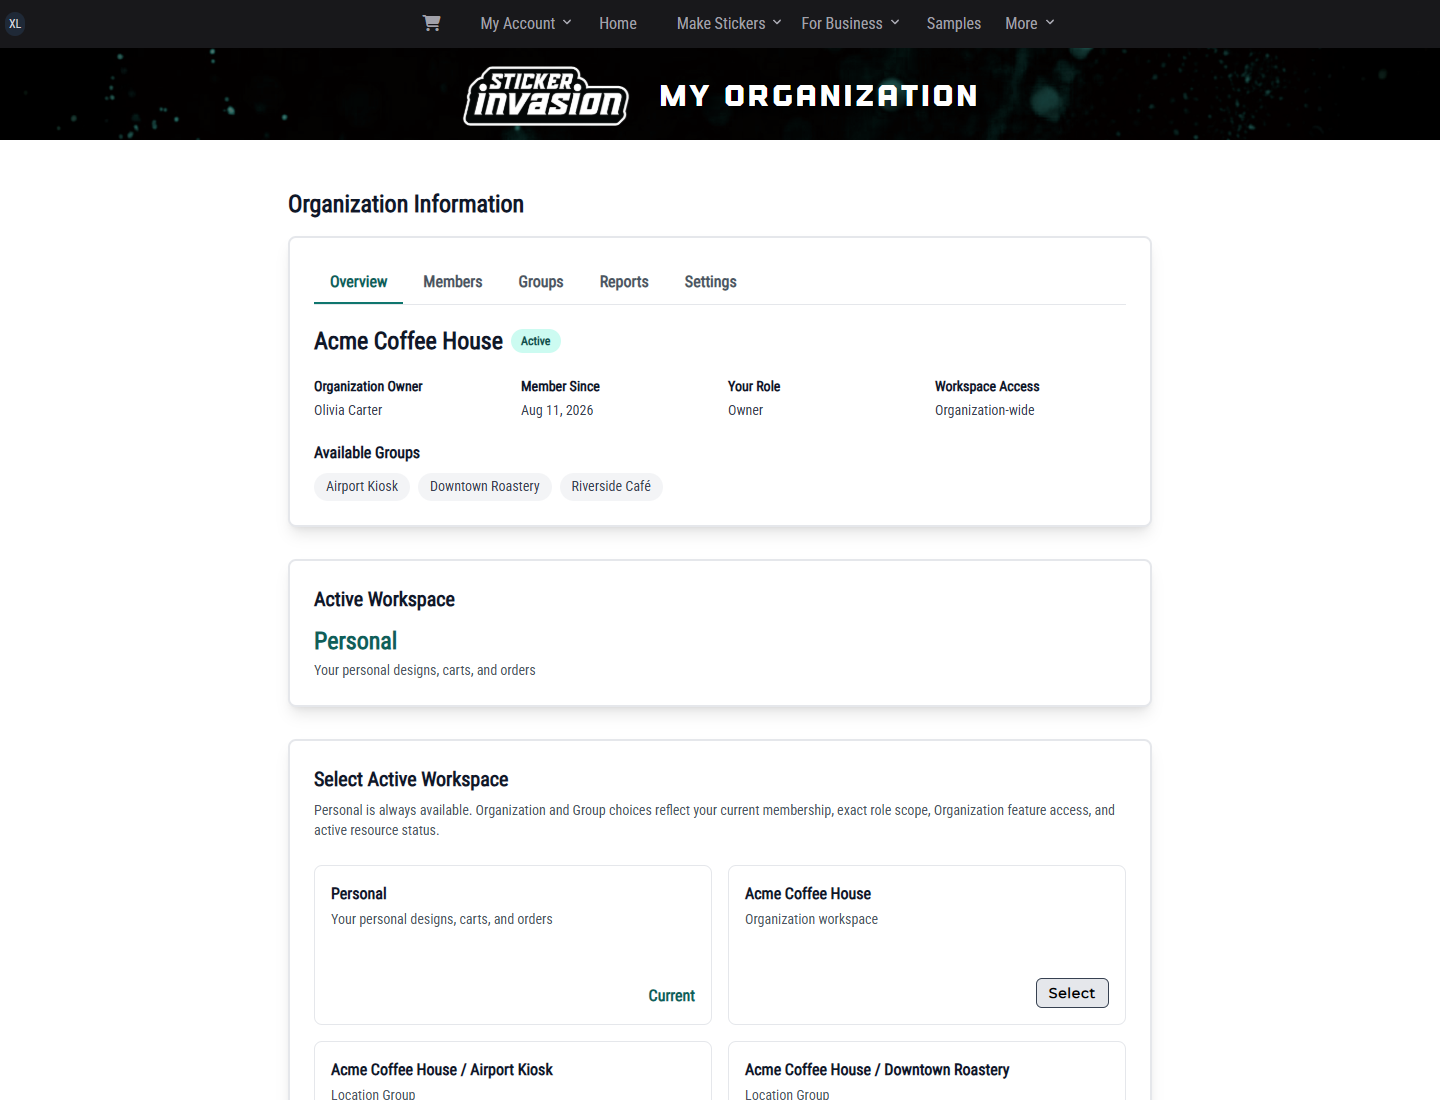Click the Active status badge
This screenshot has width=1440, height=1100.
[536, 341]
